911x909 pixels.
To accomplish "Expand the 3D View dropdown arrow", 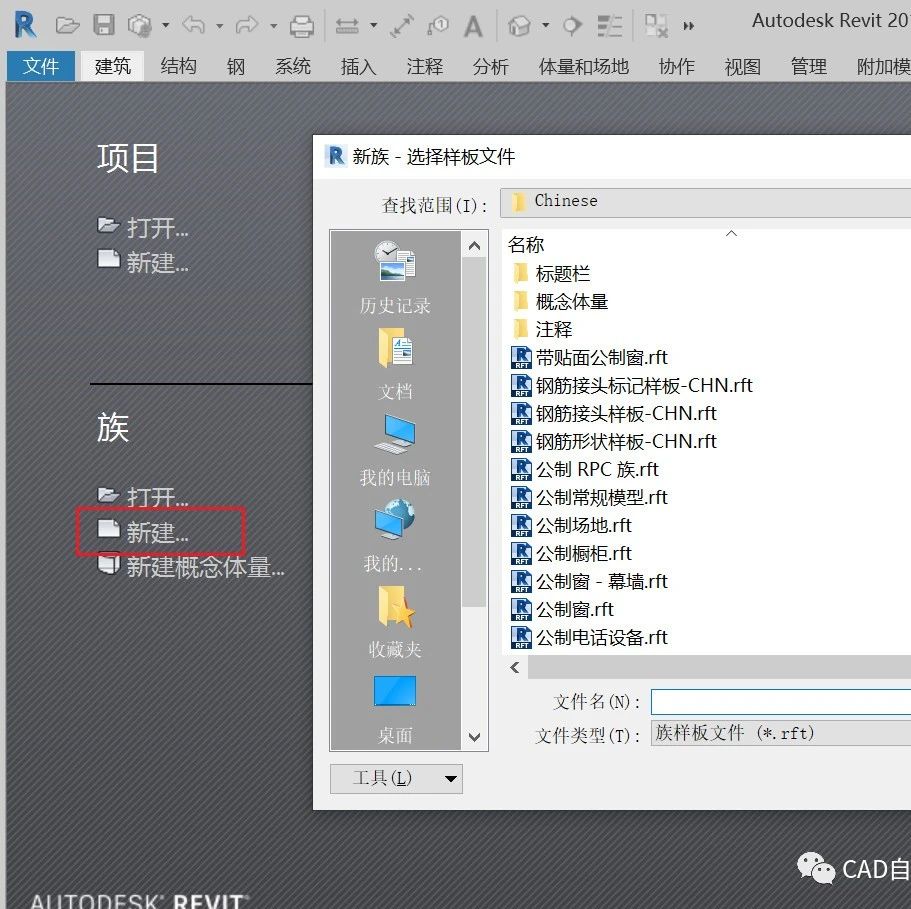I will [x=546, y=25].
